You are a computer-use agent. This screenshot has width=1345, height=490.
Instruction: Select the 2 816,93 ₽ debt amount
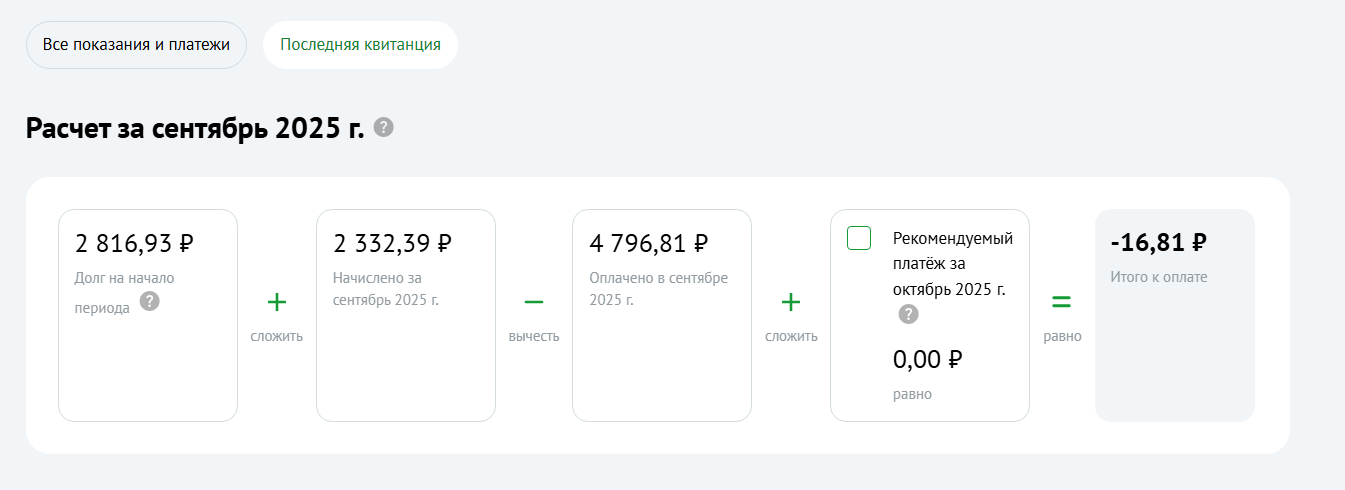click(135, 243)
